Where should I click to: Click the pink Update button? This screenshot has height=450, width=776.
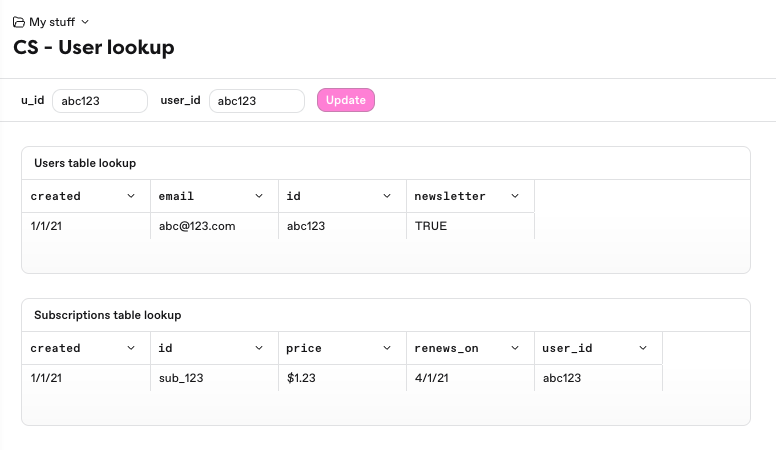(x=346, y=100)
